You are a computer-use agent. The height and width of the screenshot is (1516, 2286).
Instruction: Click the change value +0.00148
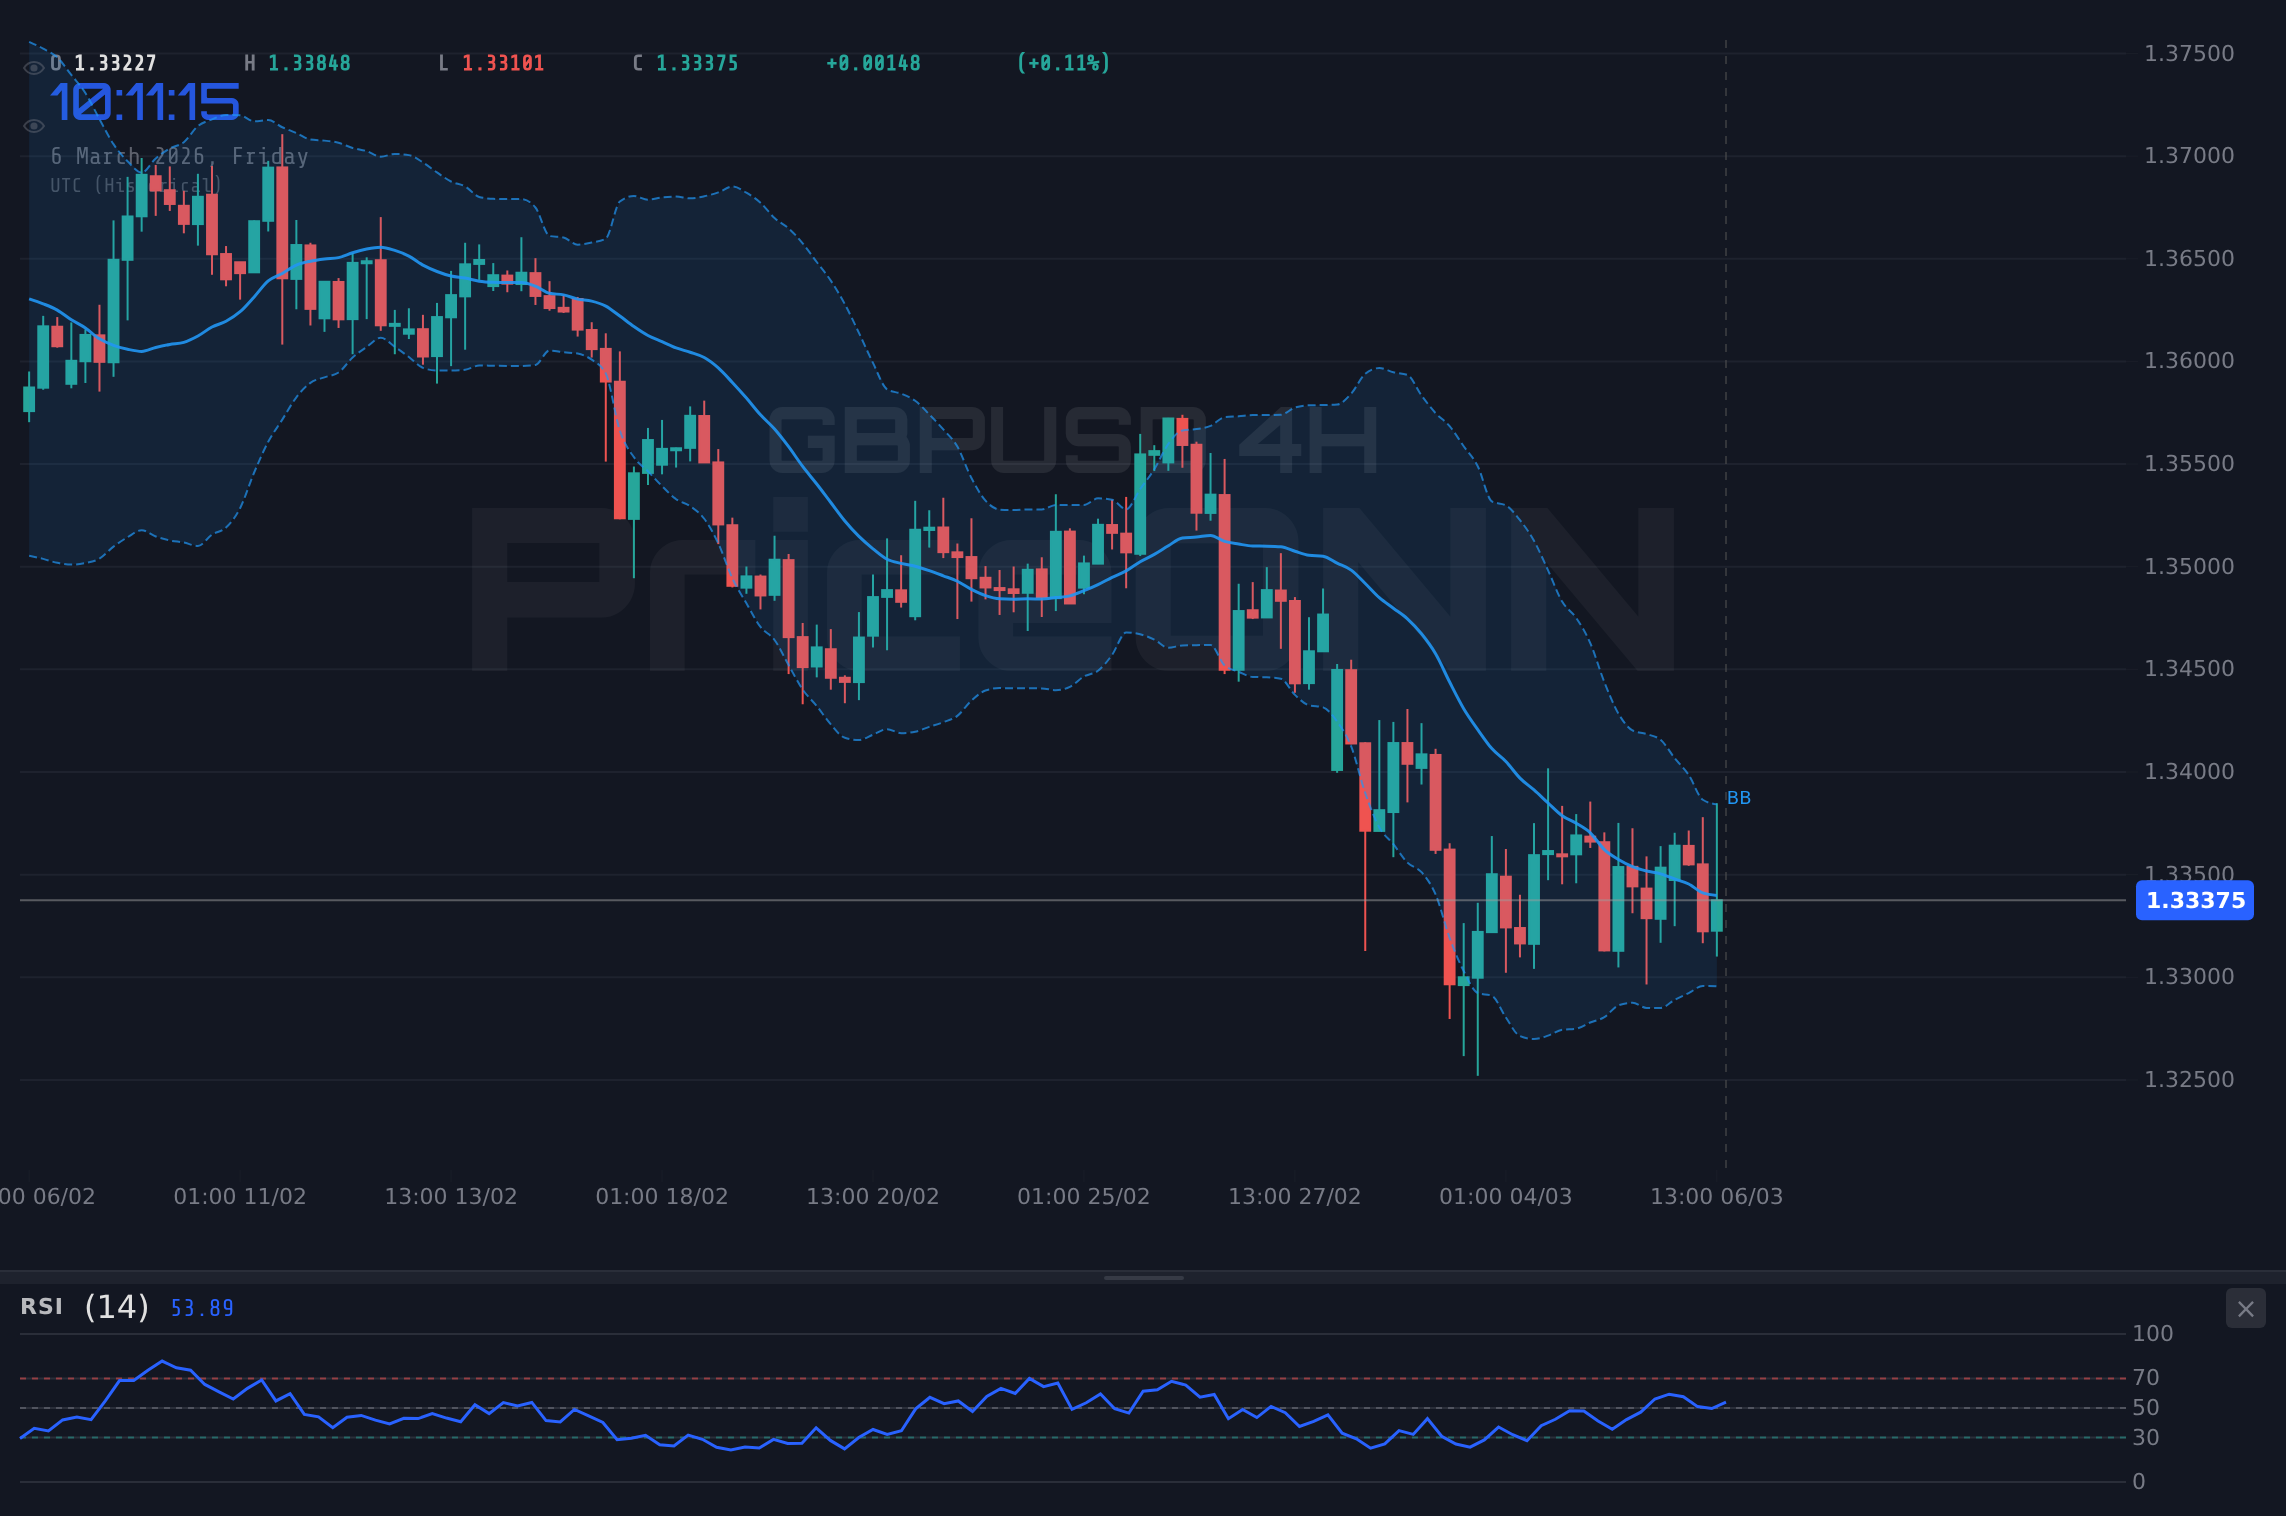coord(873,63)
